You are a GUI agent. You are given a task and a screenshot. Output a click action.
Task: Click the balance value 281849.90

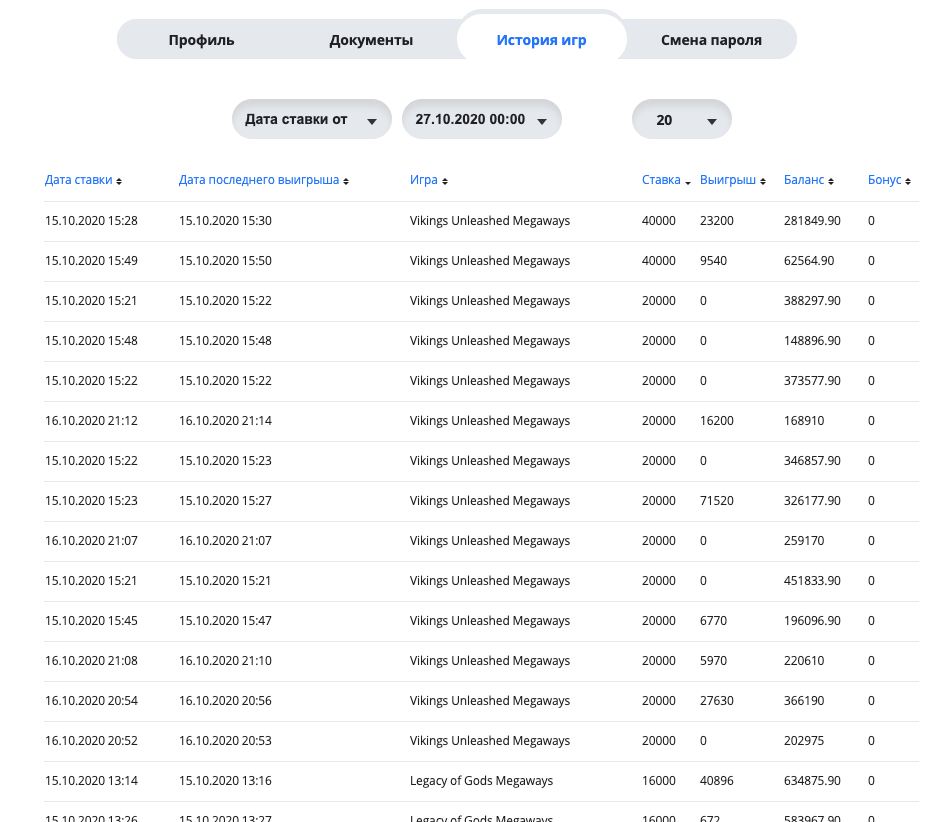812,220
